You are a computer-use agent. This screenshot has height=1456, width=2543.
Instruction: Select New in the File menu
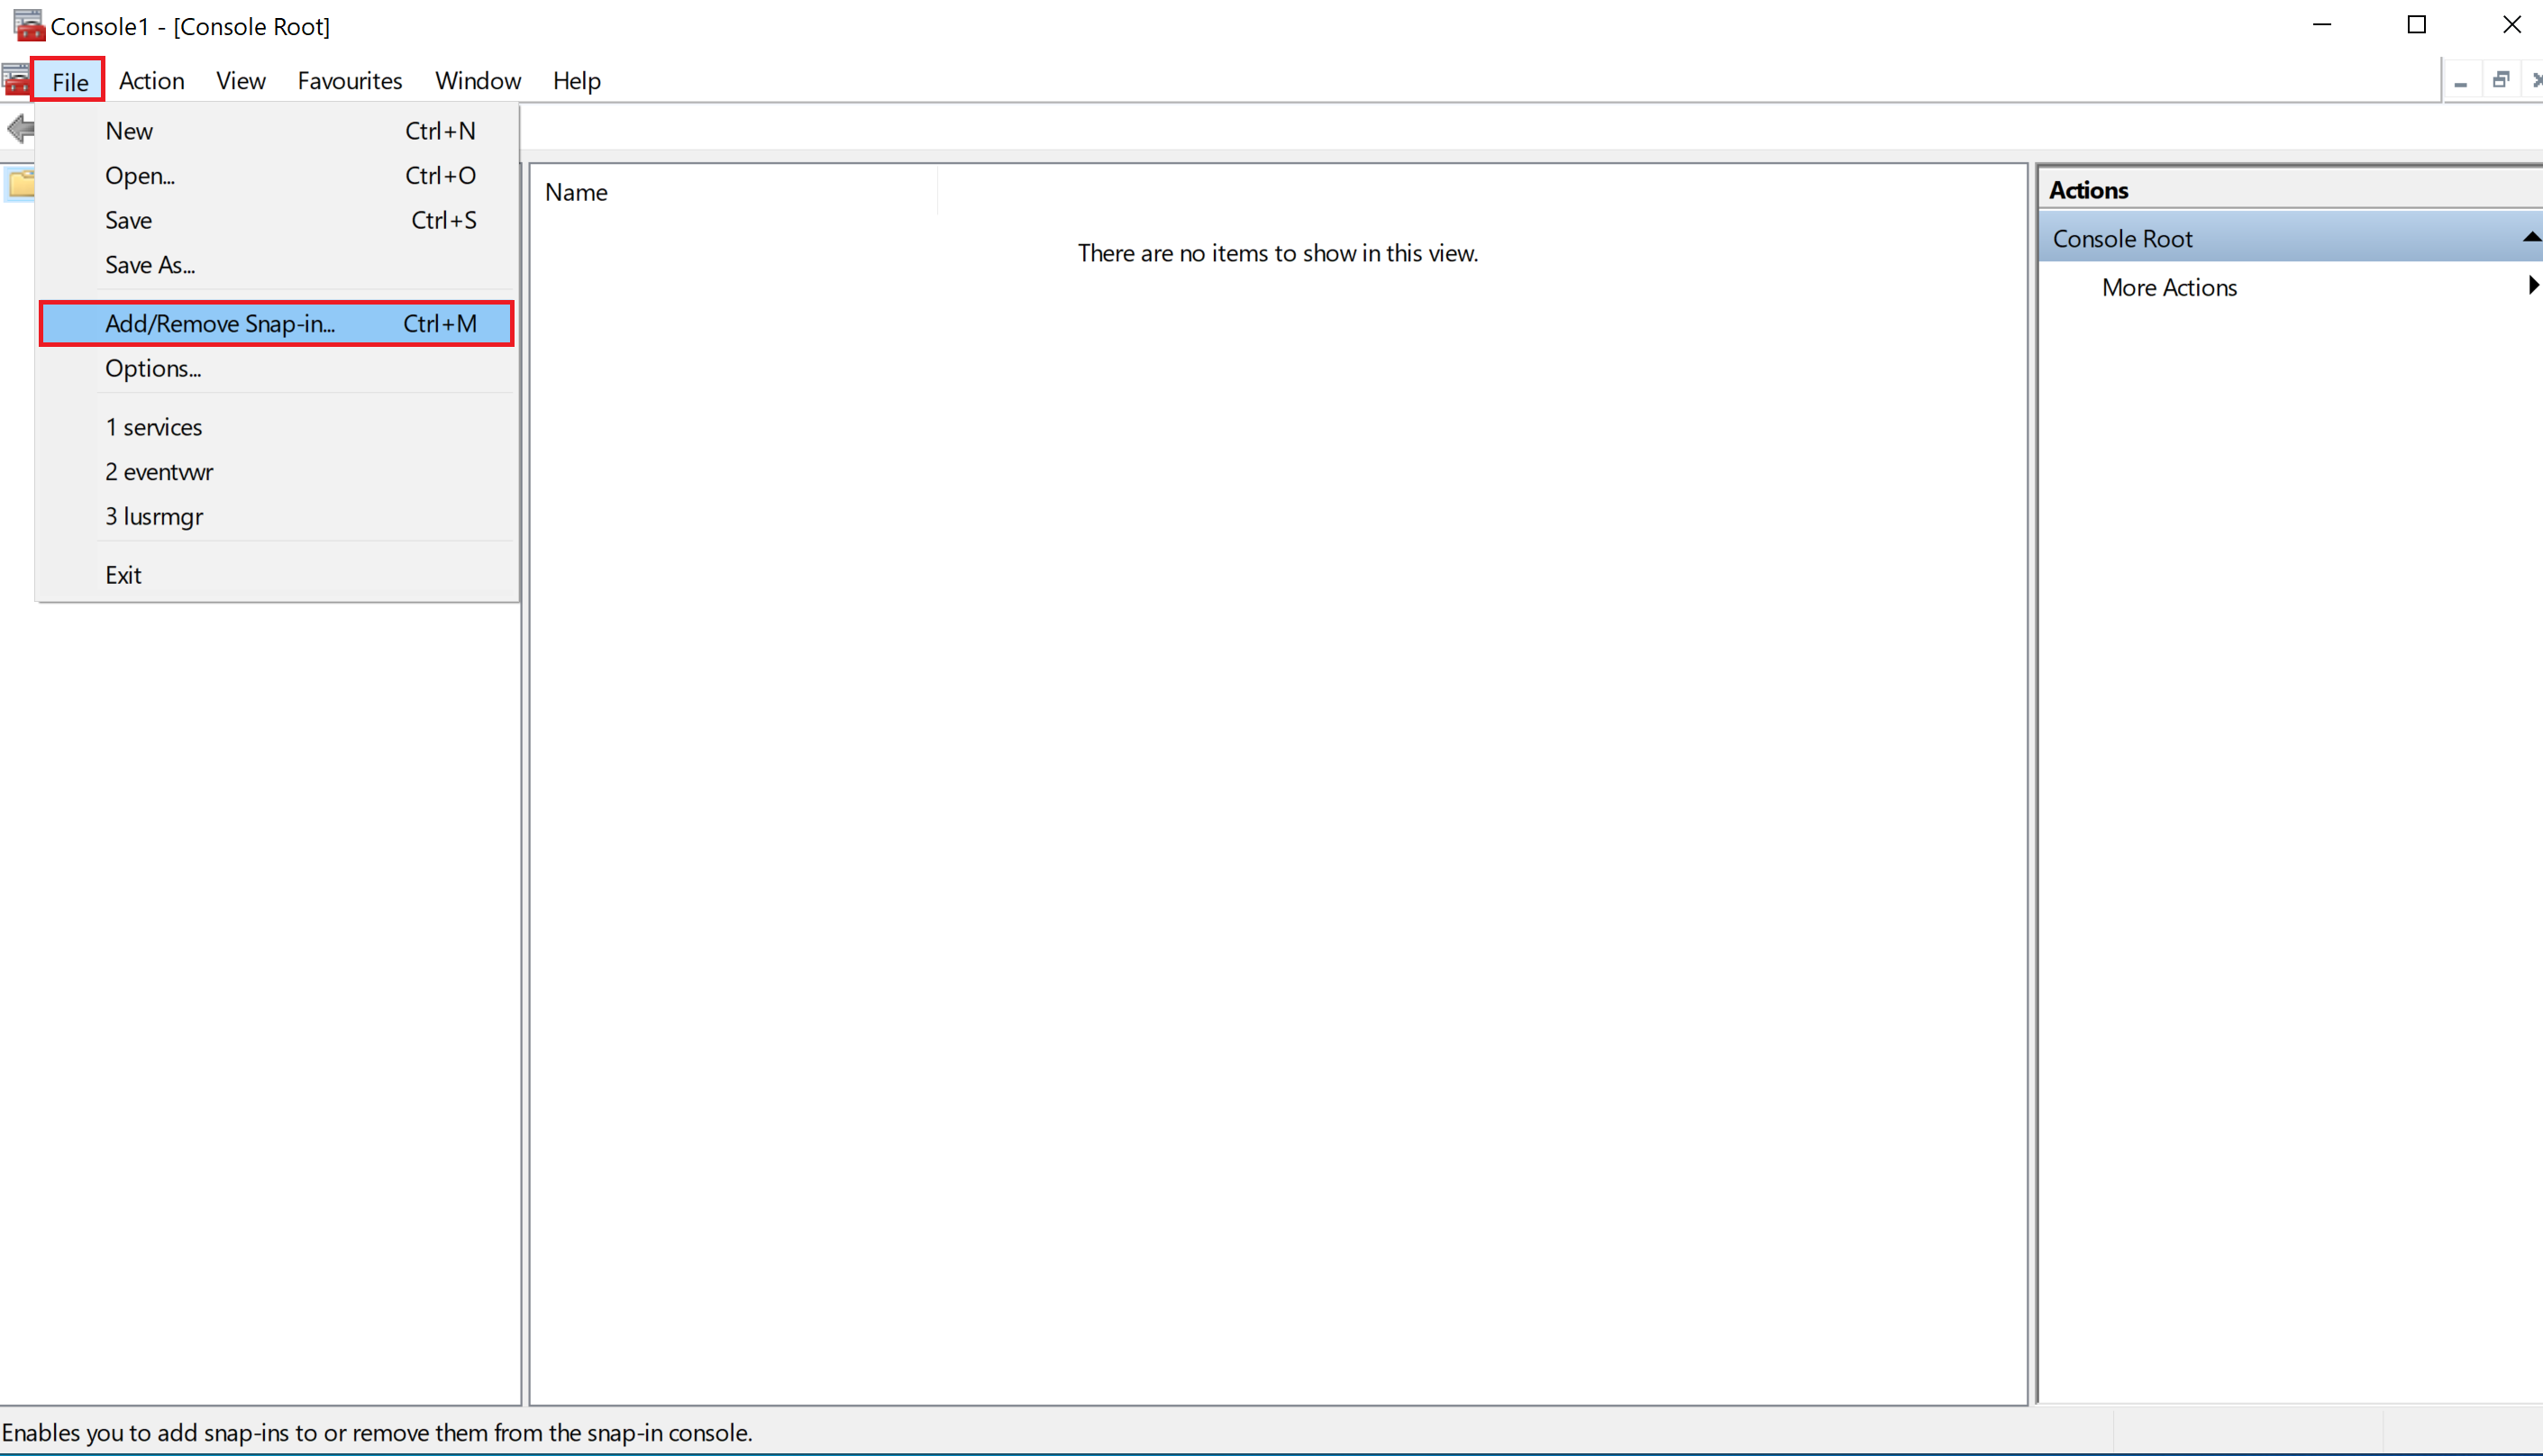(x=130, y=131)
